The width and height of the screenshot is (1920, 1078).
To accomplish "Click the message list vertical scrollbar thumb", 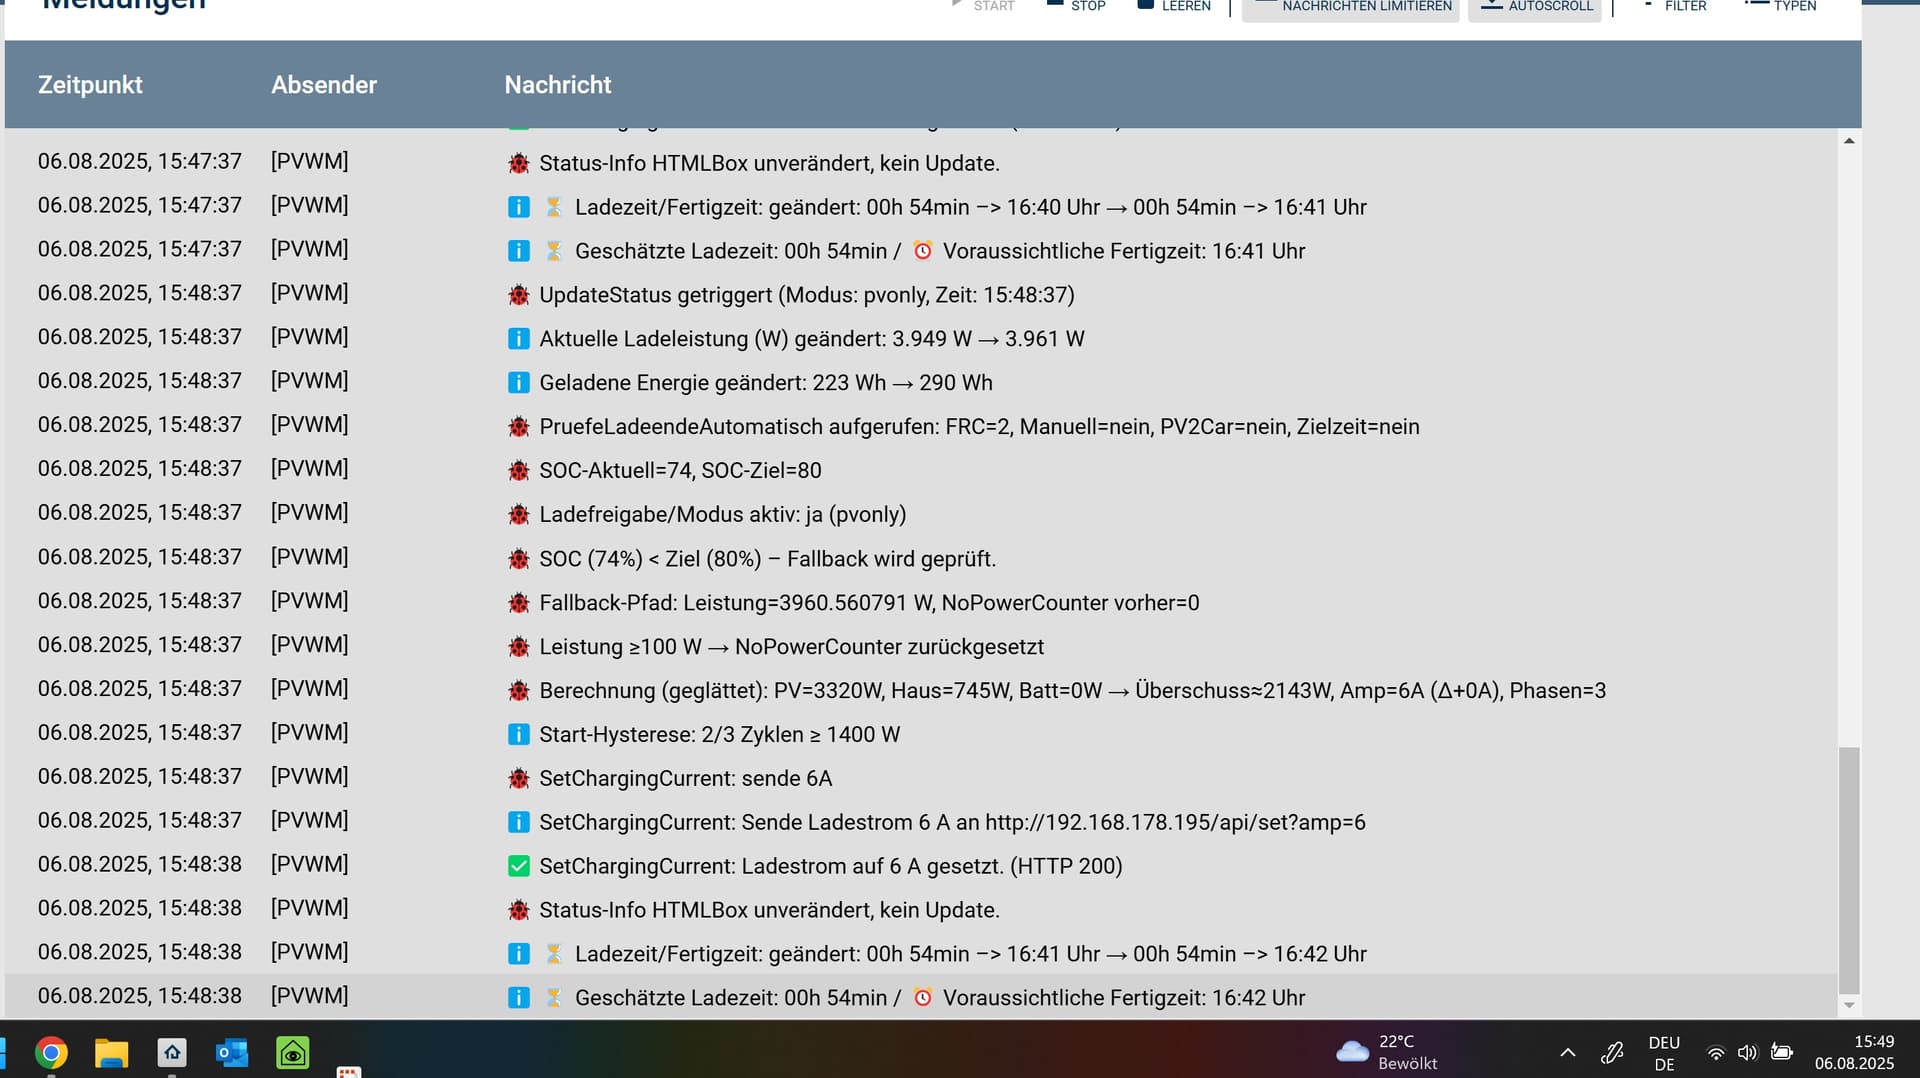I will point(1849,870).
